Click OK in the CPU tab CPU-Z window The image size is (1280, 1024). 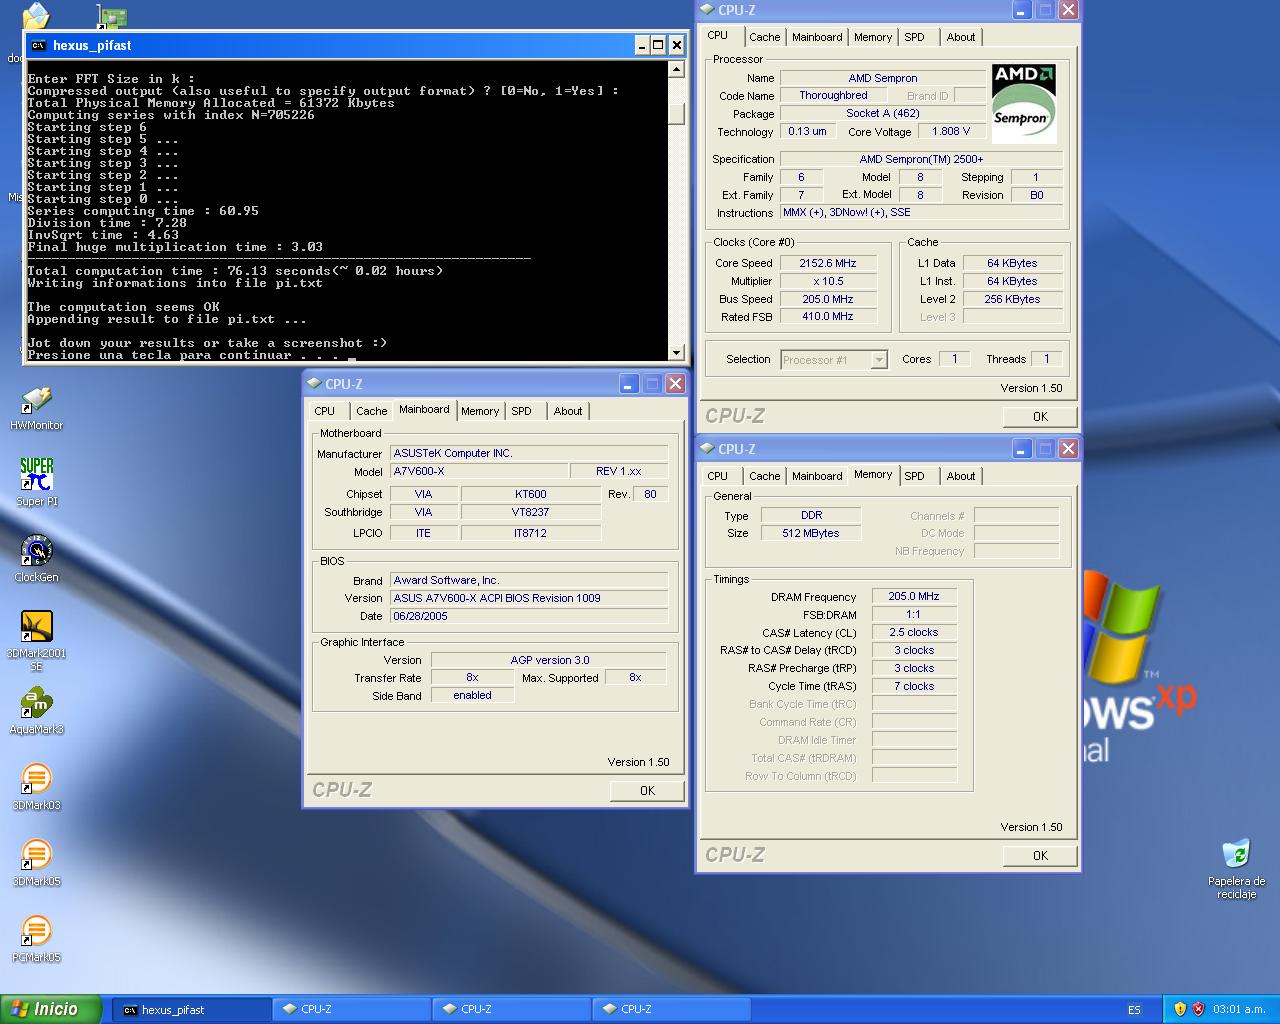click(1040, 417)
